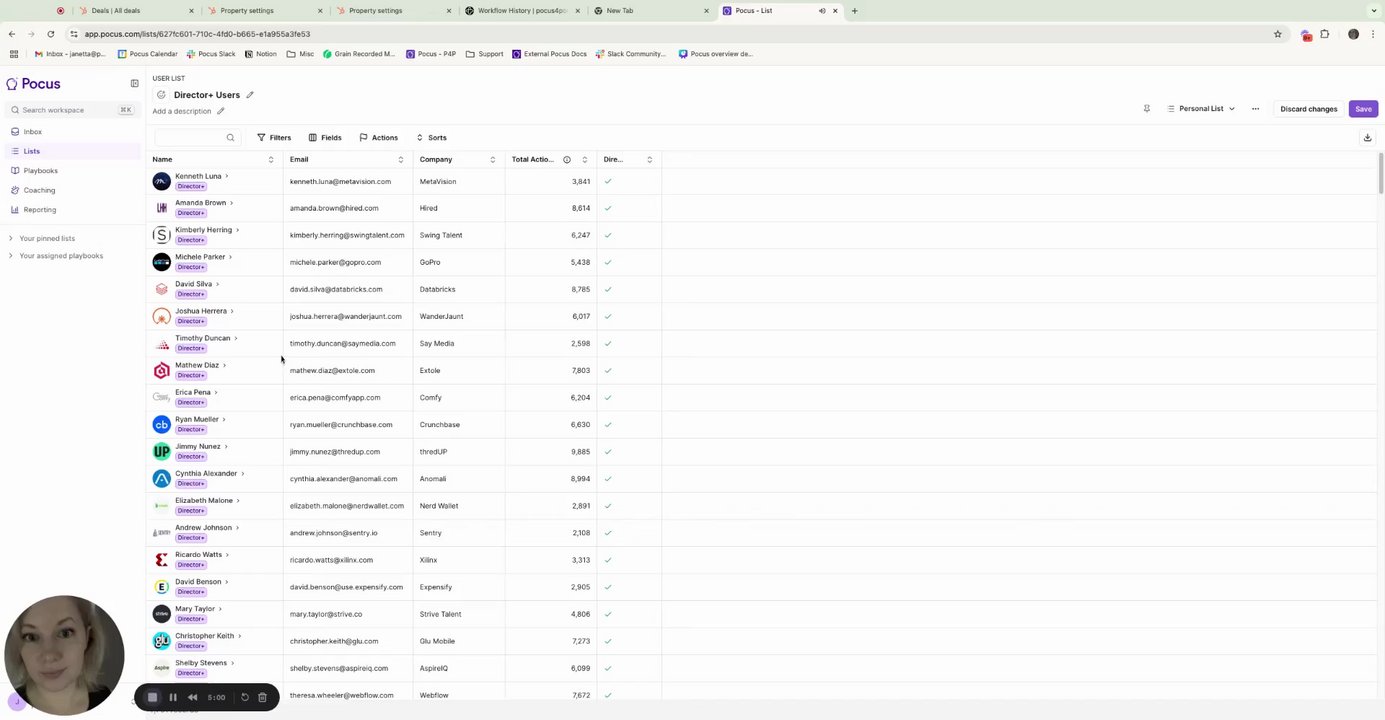Click the thredUP logo for Jimmy Nunez
This screenshot has height=720, width=1385.
tap(161, 451)
